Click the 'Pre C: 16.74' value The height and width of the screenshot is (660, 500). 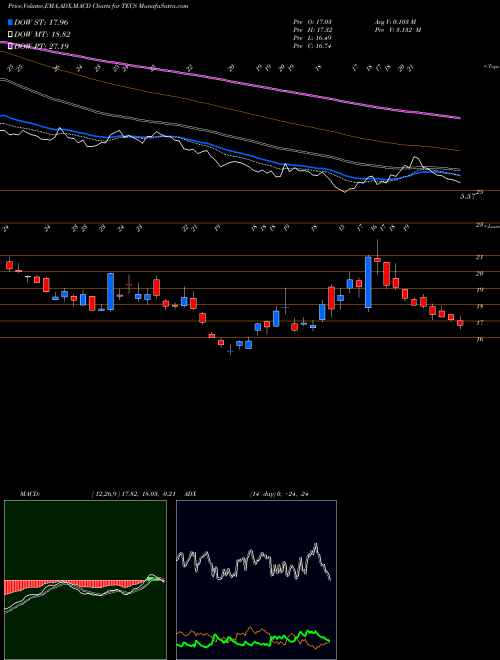coord(312,46)
